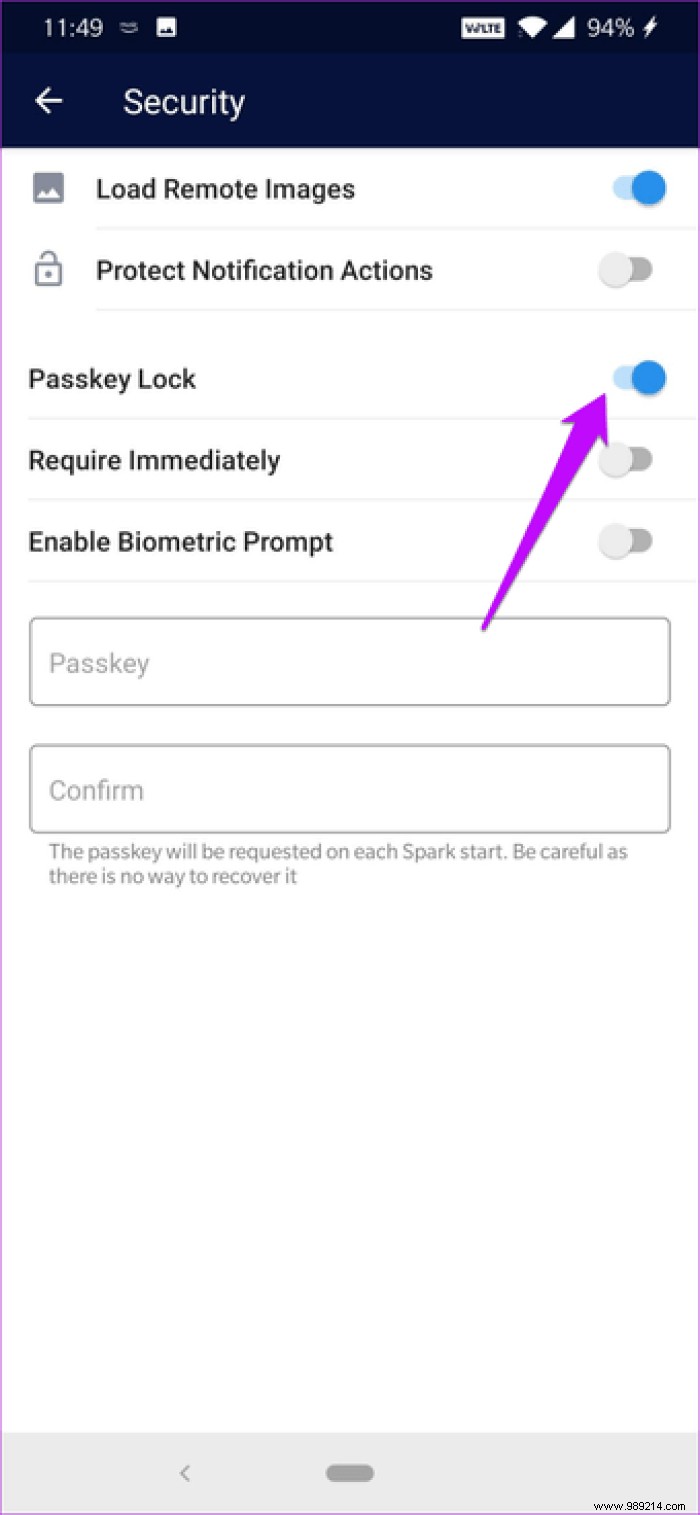The width and height of the screenshot is (700, 1515).
Task: Enable Protect Notification Actions
Action: coord(627,270)
